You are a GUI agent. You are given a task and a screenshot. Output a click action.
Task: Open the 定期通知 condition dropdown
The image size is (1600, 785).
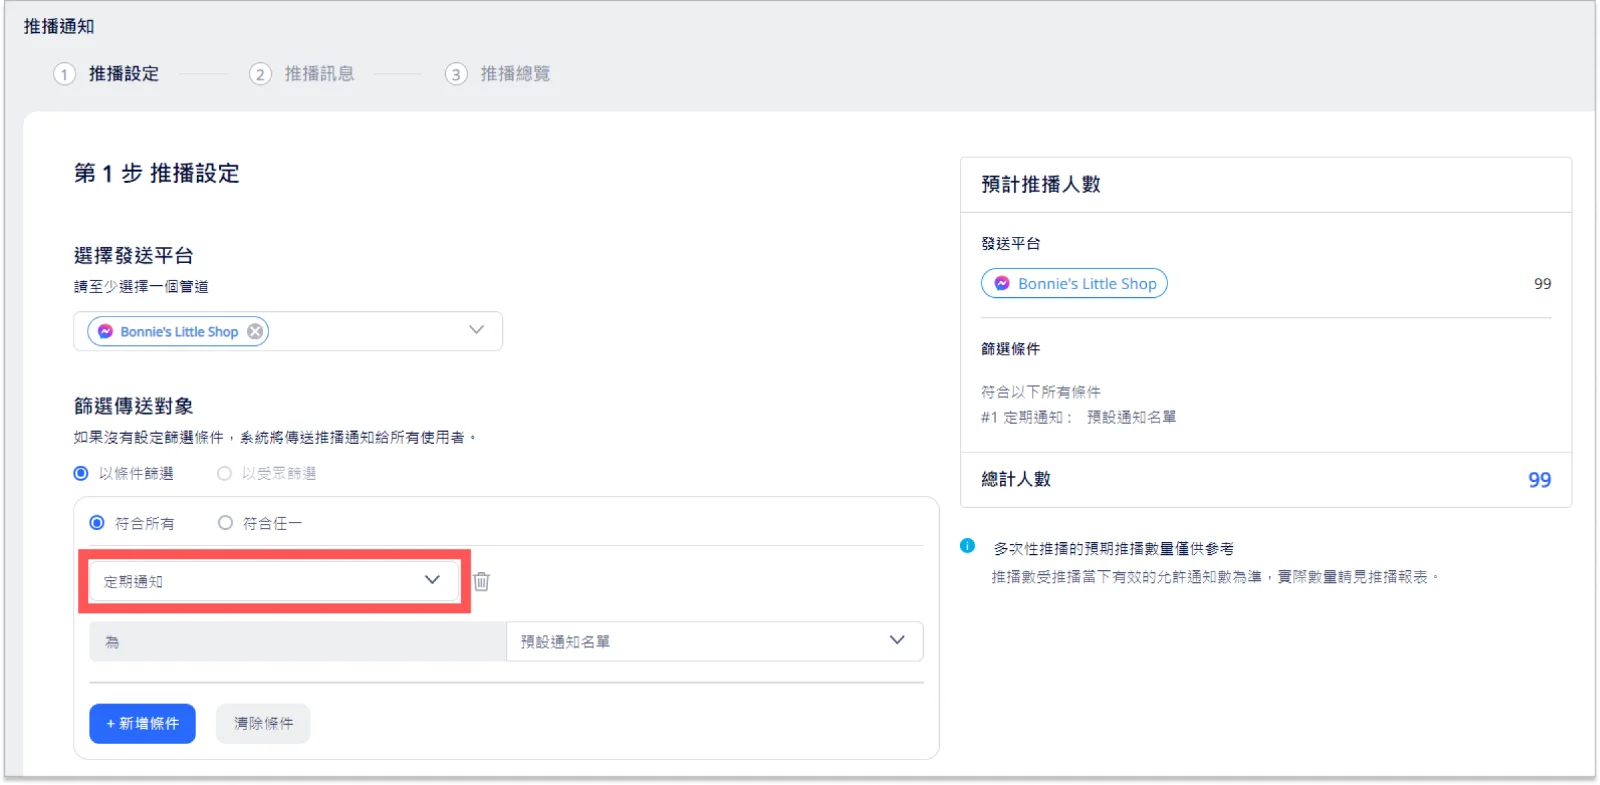coord(273,580)
